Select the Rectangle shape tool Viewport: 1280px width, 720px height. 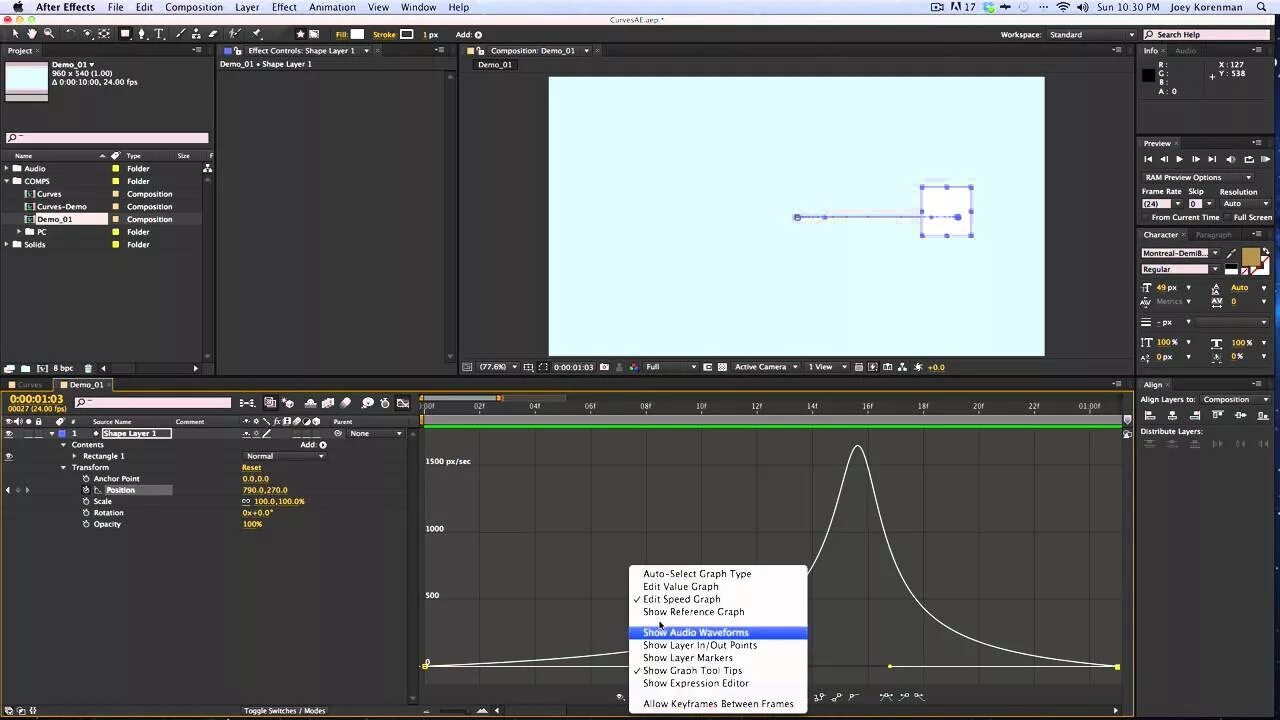tap(125, 34)
